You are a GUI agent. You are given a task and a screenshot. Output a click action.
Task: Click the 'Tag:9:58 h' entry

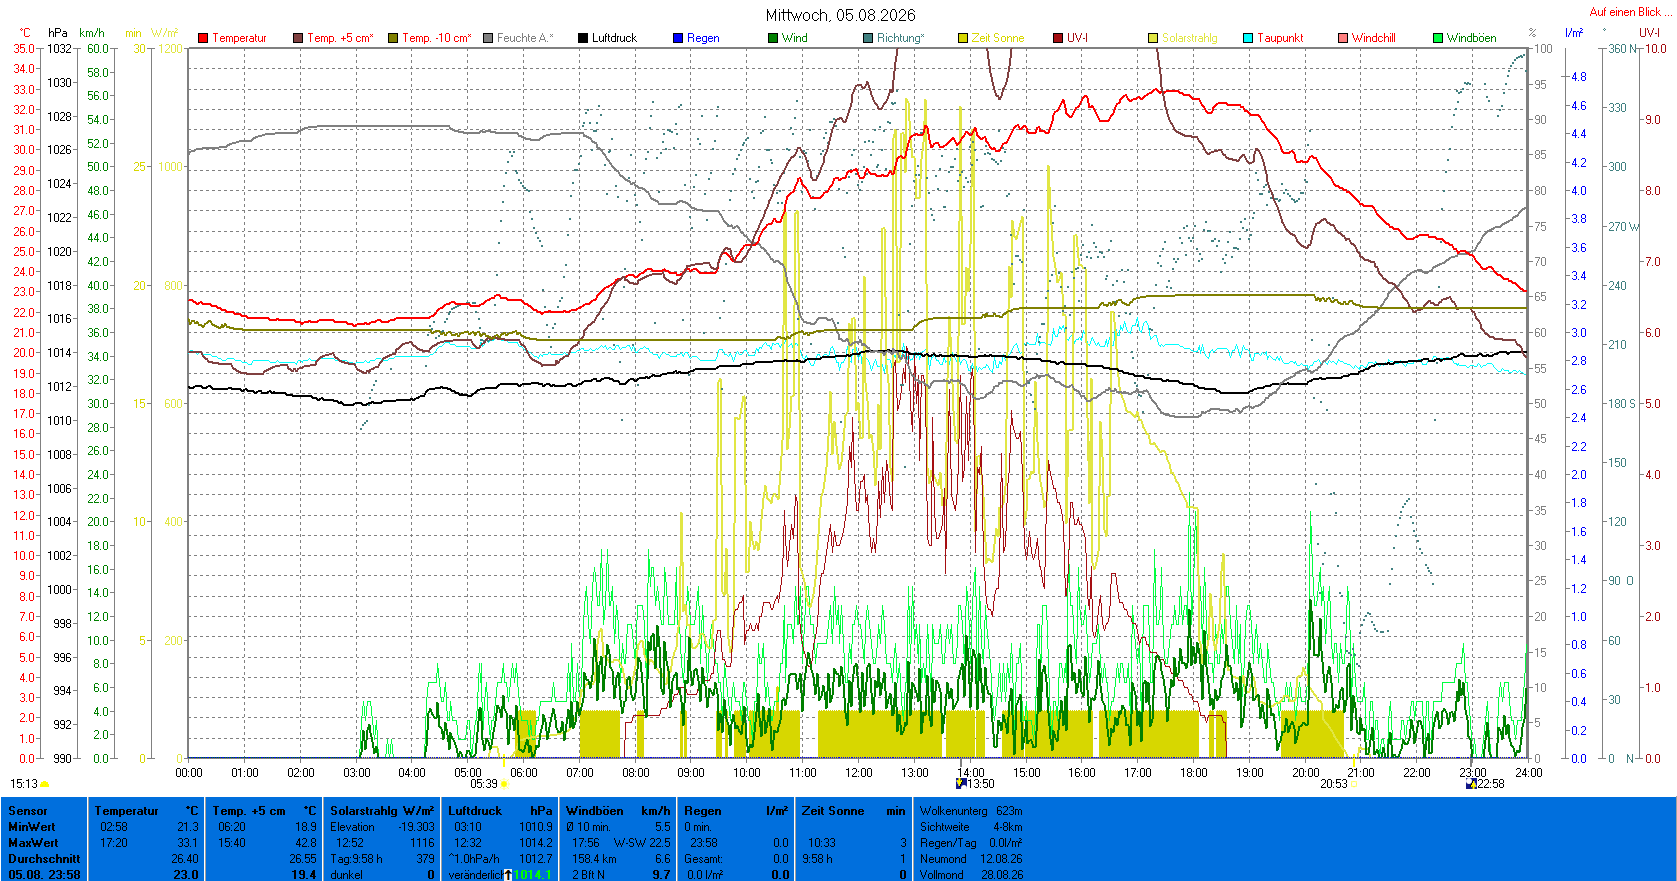click(x=356, y=859)
